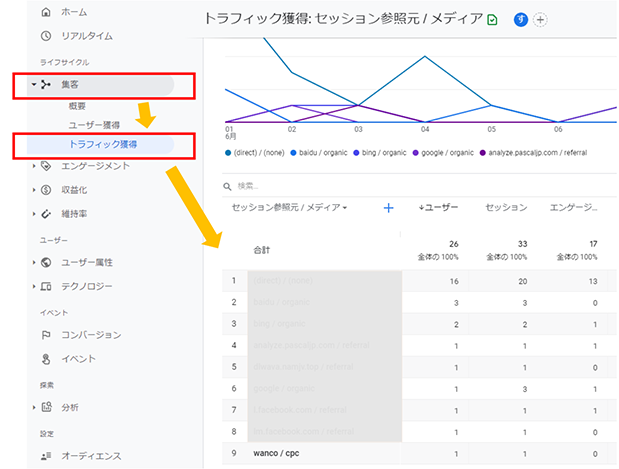Click the (direct) / (none) legend dot
Screen dimensions: 619x469
229,153
